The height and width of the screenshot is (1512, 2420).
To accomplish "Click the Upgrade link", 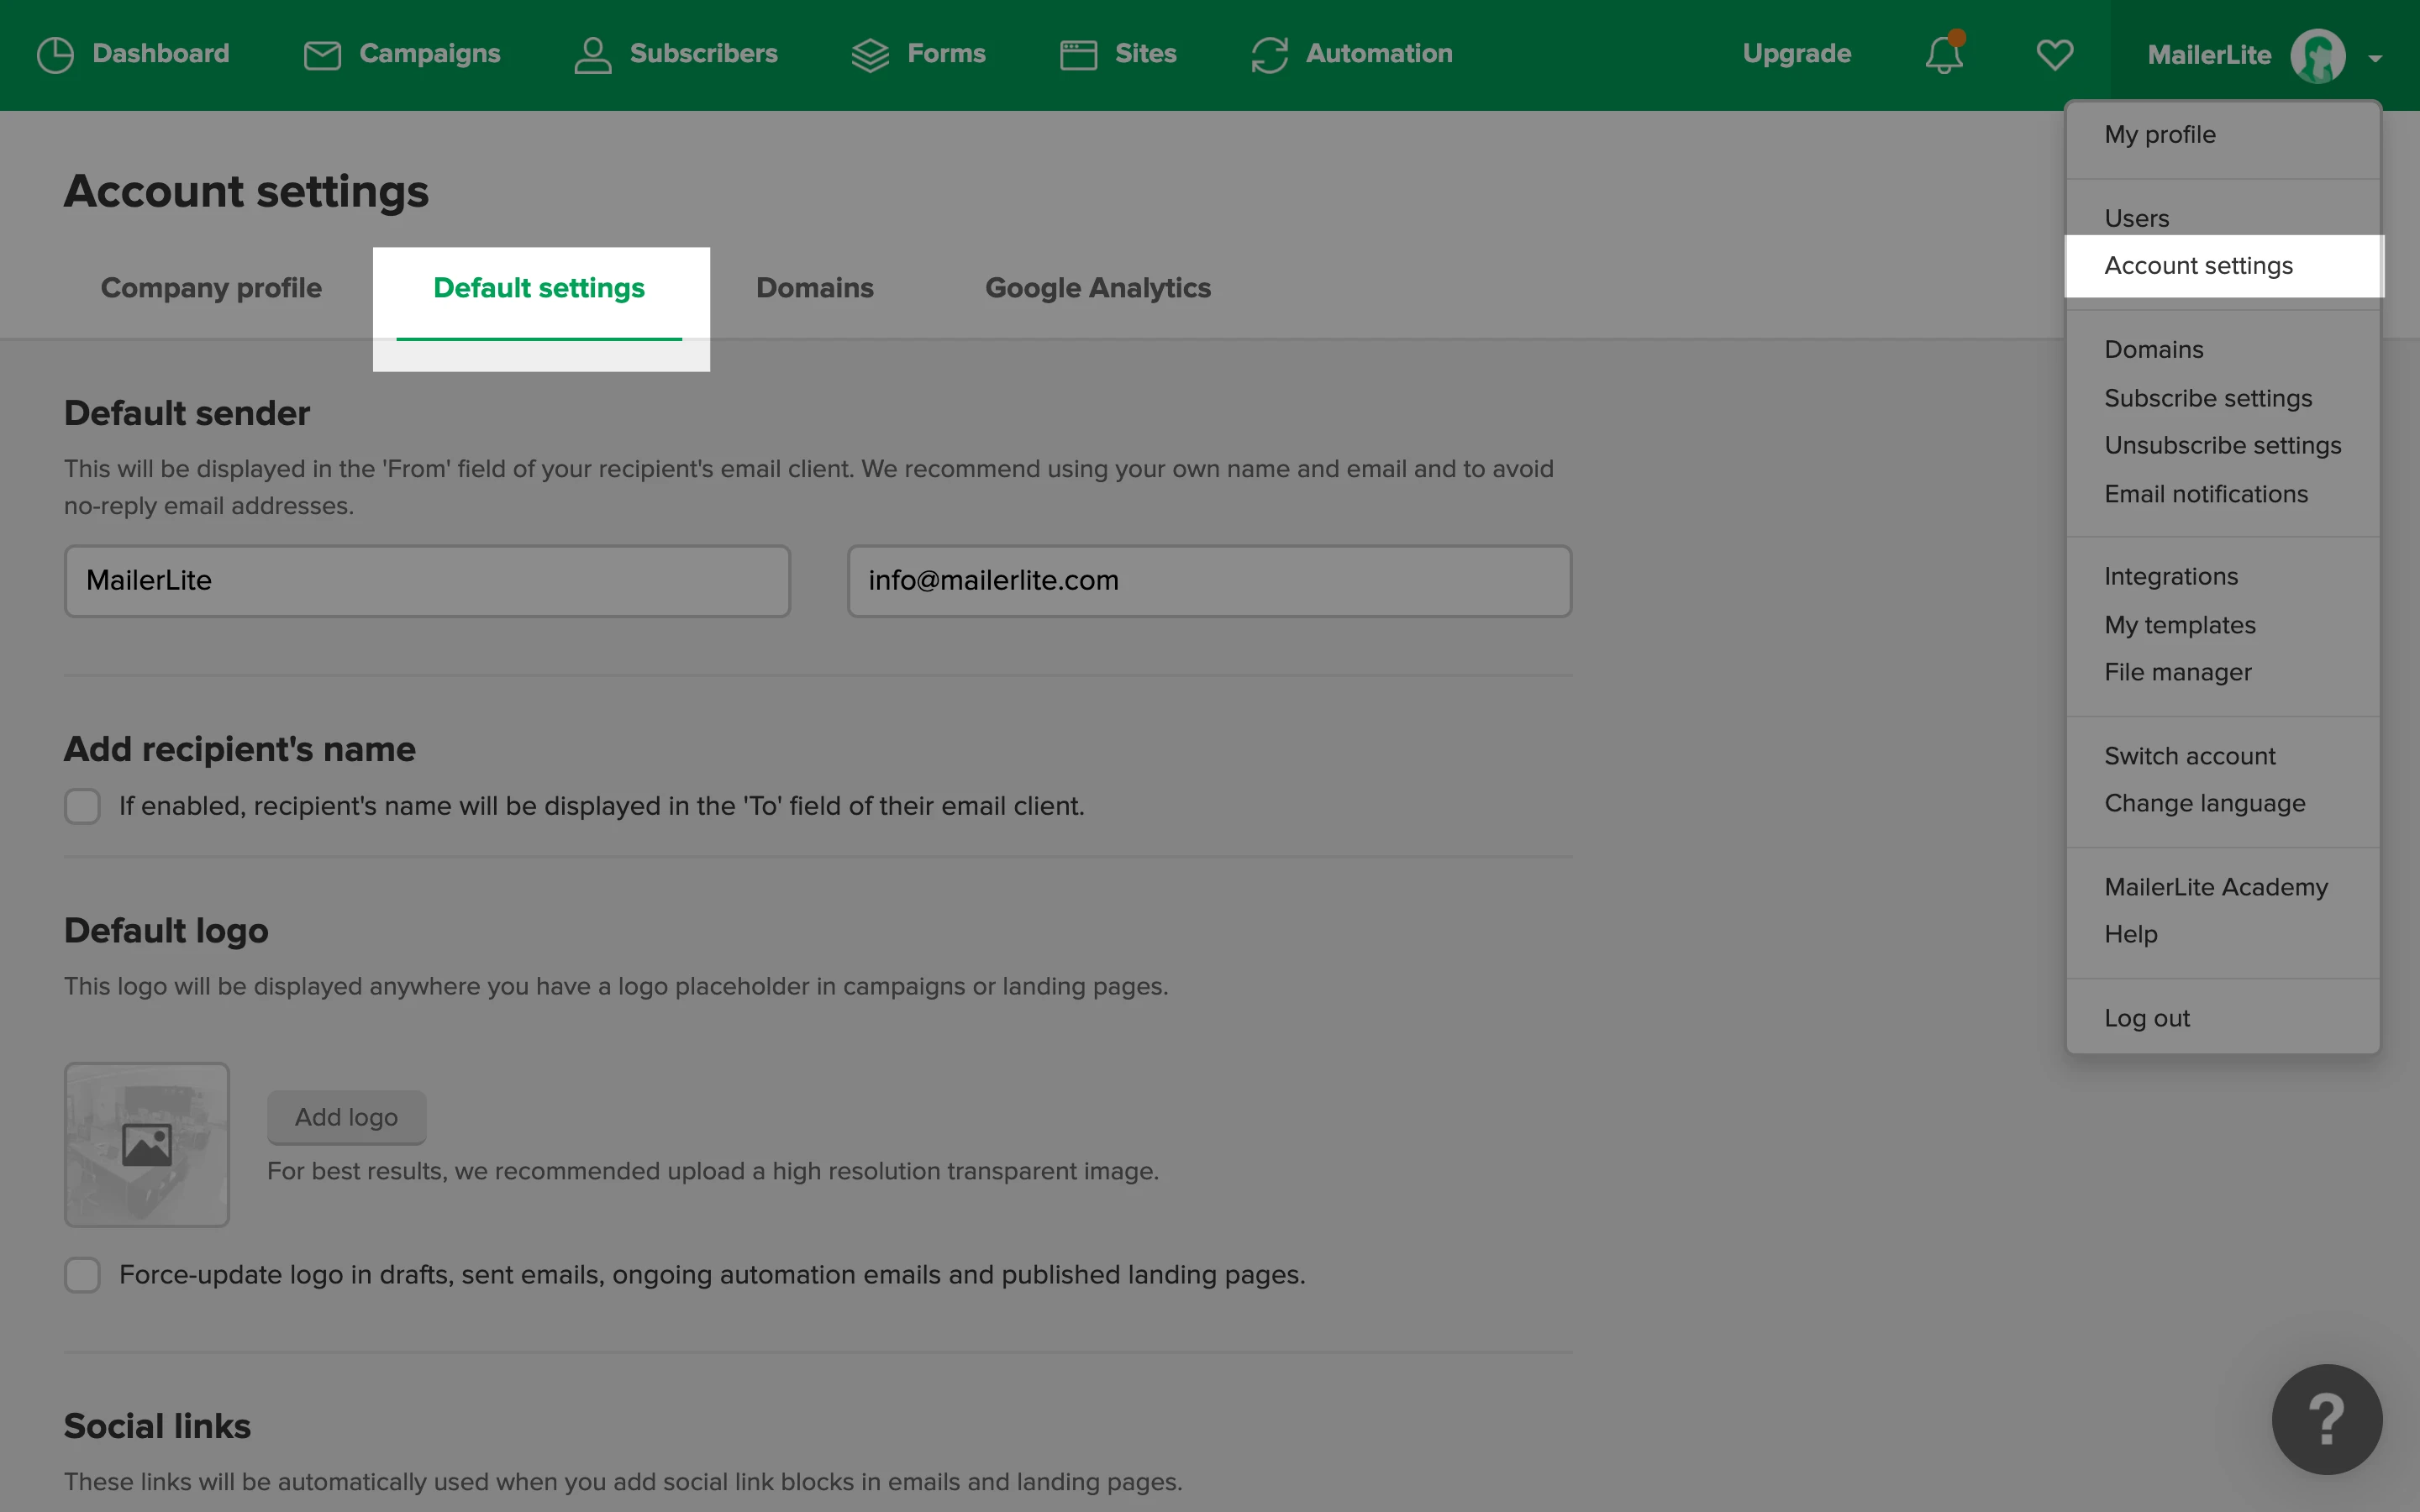I will click(1796, 54).
